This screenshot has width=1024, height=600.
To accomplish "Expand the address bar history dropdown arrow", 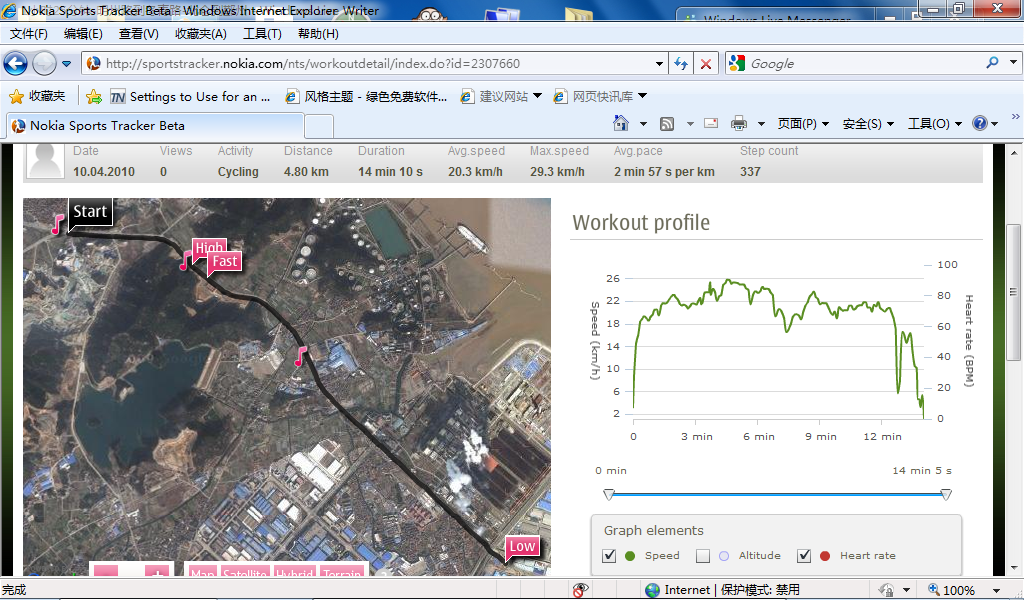I will (x=659, y=63).
